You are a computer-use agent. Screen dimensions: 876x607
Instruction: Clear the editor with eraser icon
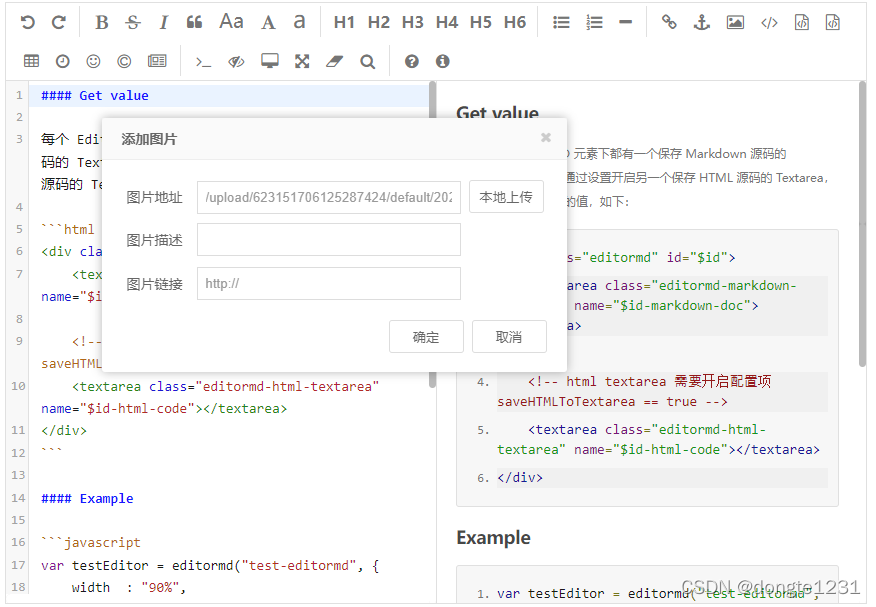click(334, 61)
